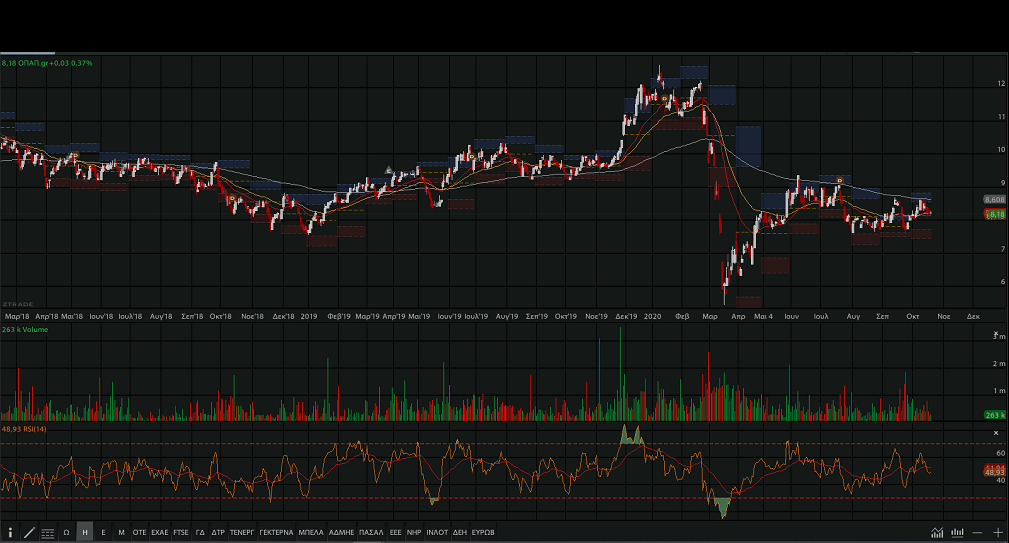Switch to the E weekly timeframe
The width and height of the screenshot is (1009, 543).
pyautogui.click(x=103, y=532)
